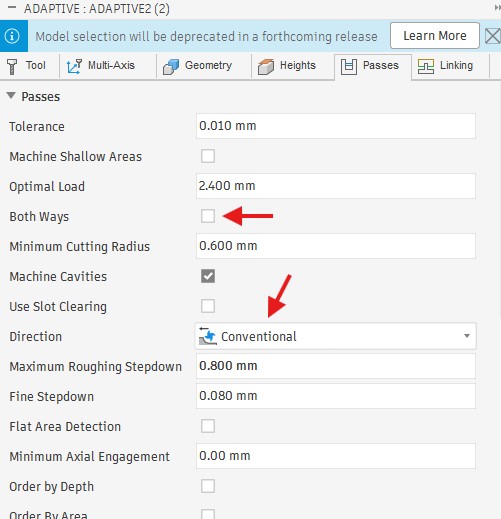This screenshot has width=501, height=519.
Task: Click the Learn More button
Action: pos(435,36)
